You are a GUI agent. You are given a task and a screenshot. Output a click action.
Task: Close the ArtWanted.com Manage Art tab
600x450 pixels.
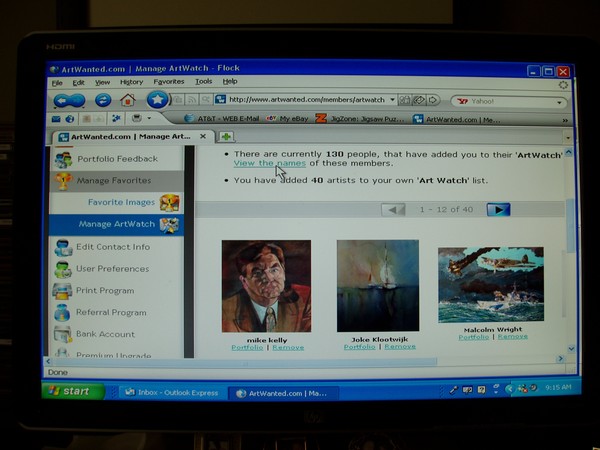[203, 136]
